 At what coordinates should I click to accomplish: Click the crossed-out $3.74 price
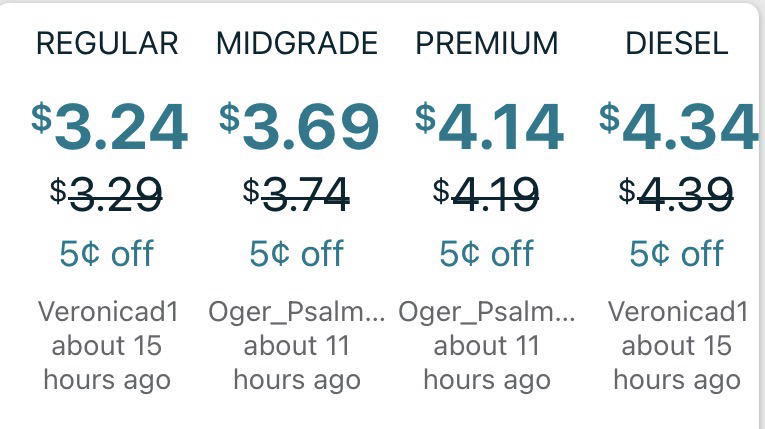(x=297, y=192)
